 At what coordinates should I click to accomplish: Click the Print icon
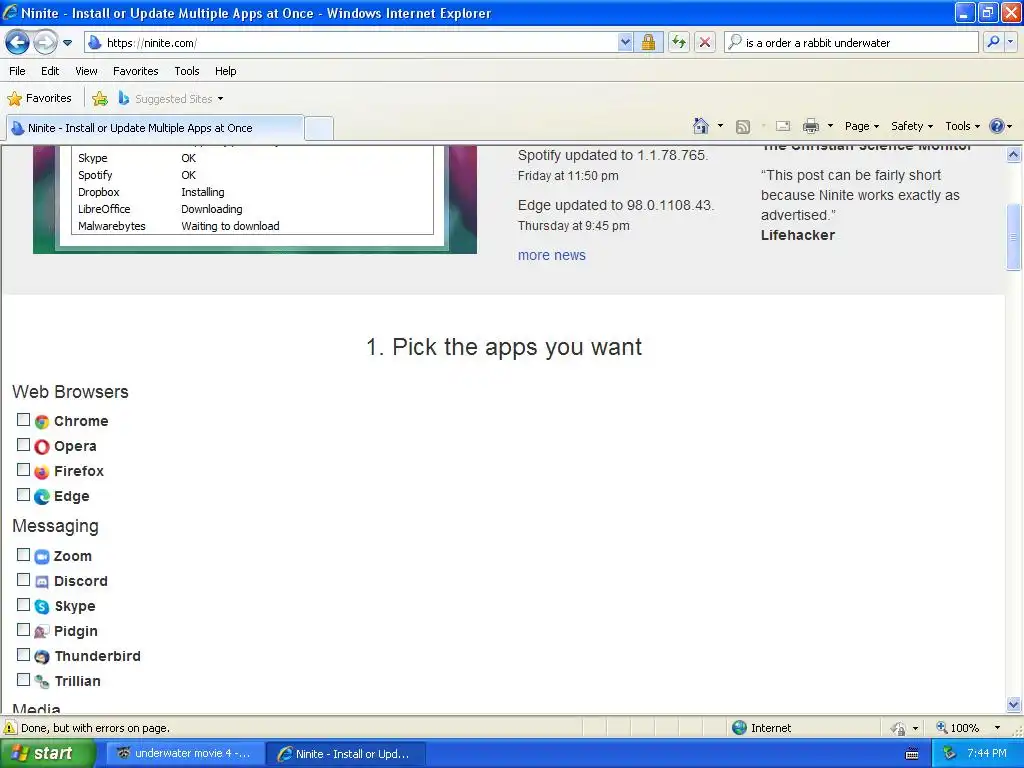pos(811,126)
